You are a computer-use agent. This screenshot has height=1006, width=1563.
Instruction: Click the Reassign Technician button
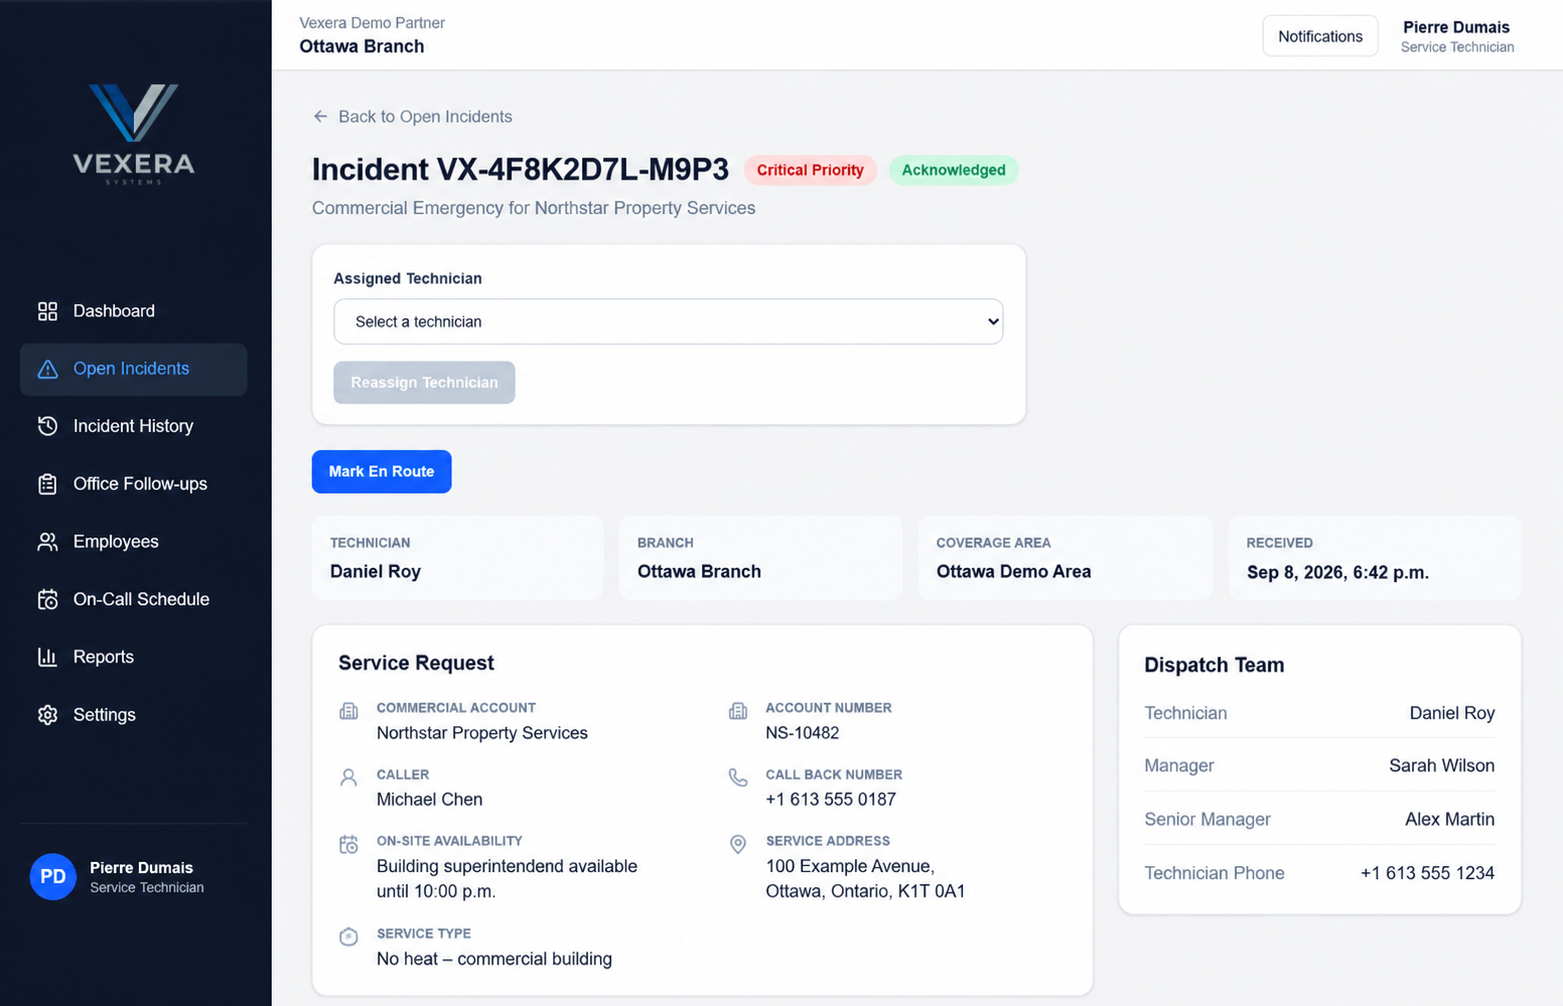[424, 383]
